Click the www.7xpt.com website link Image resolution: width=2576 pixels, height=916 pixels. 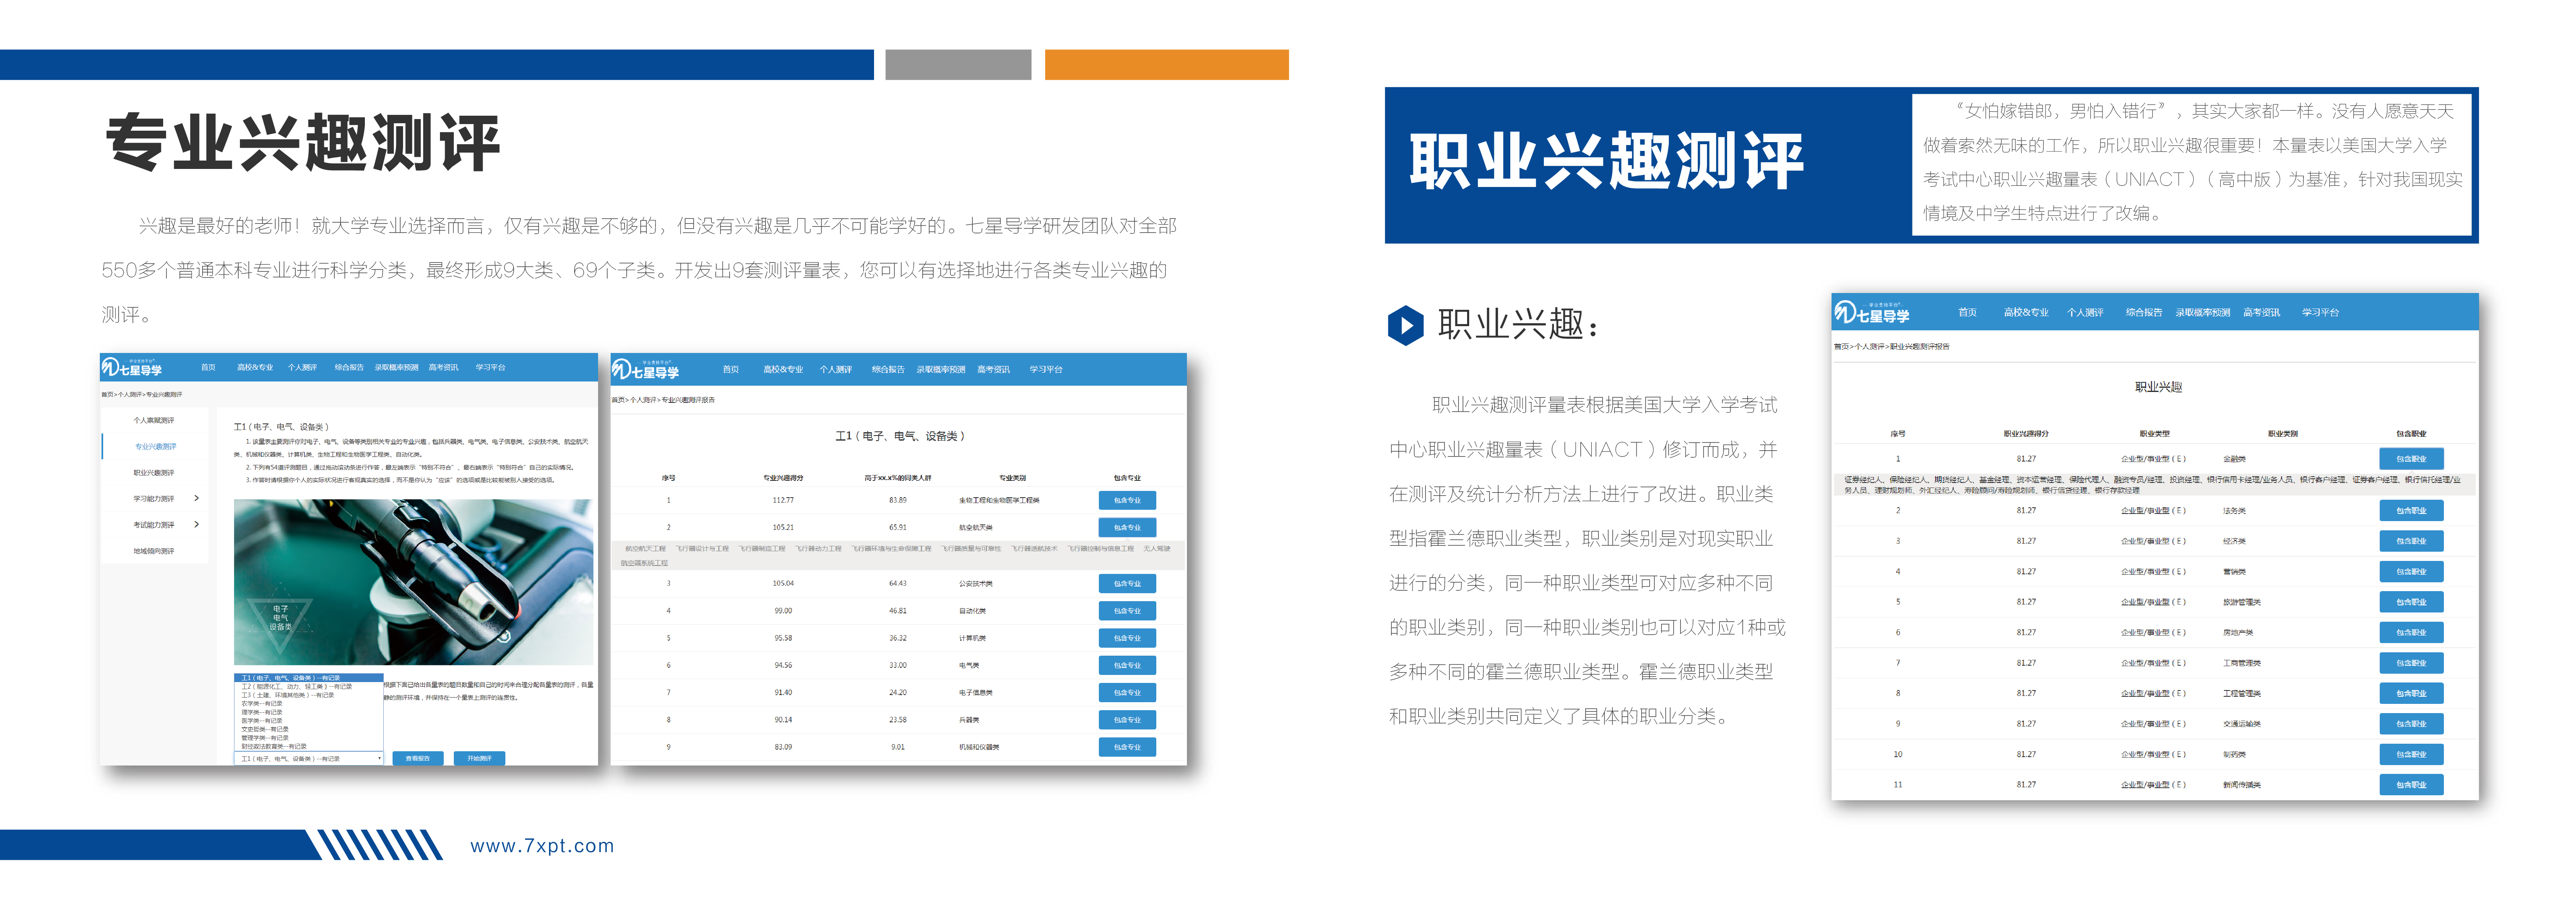[x=542, y=846]
